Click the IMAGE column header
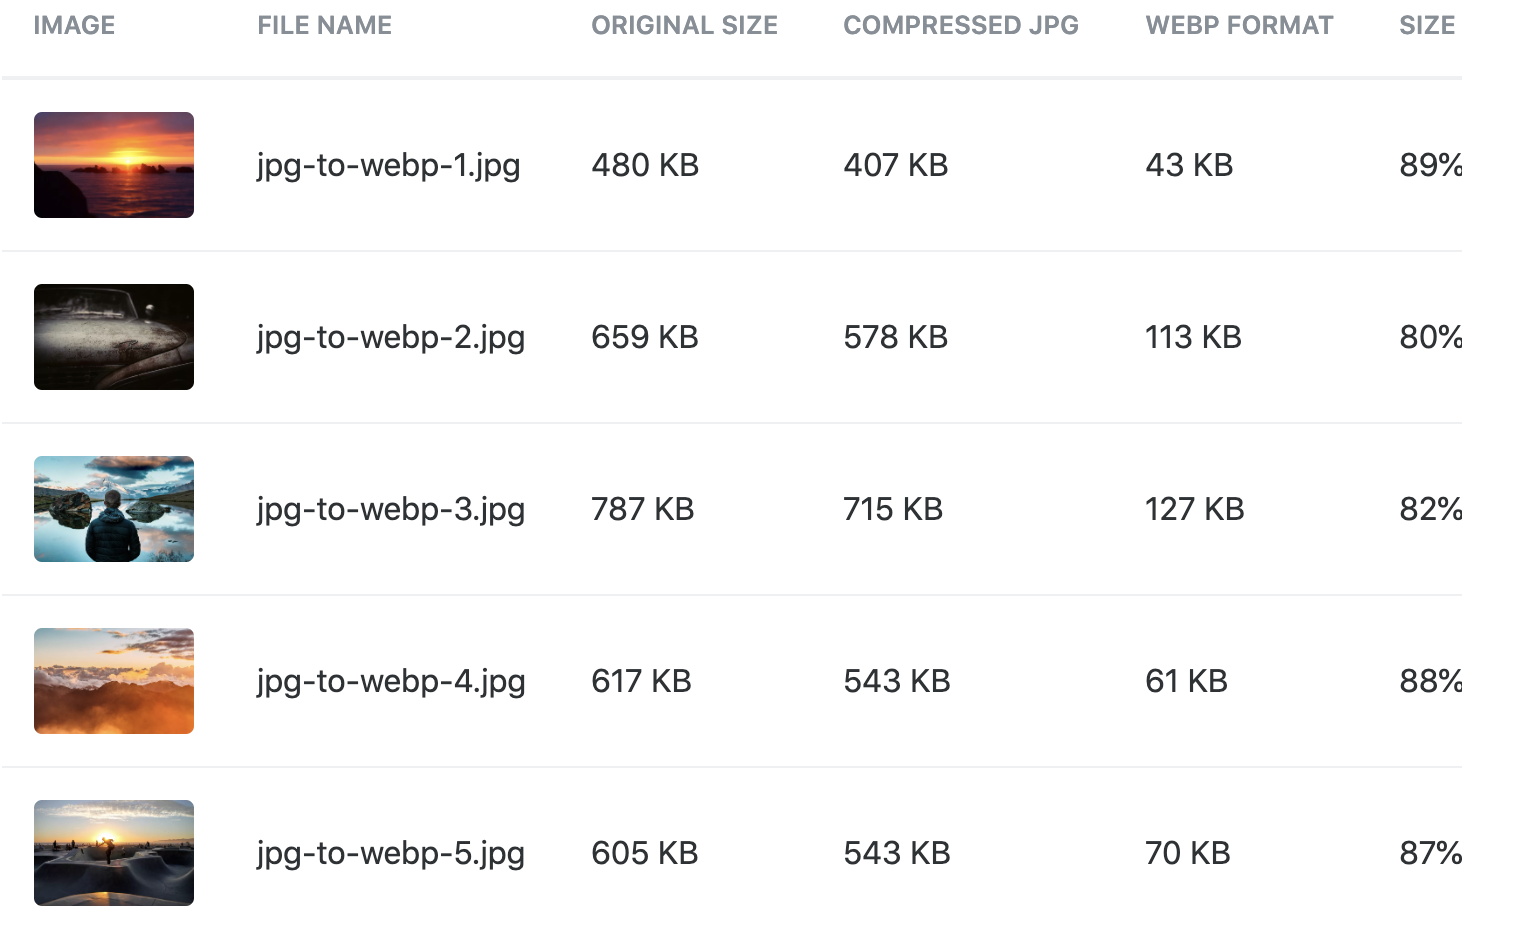The image size is (1516, 930). (x=74, y=26)
